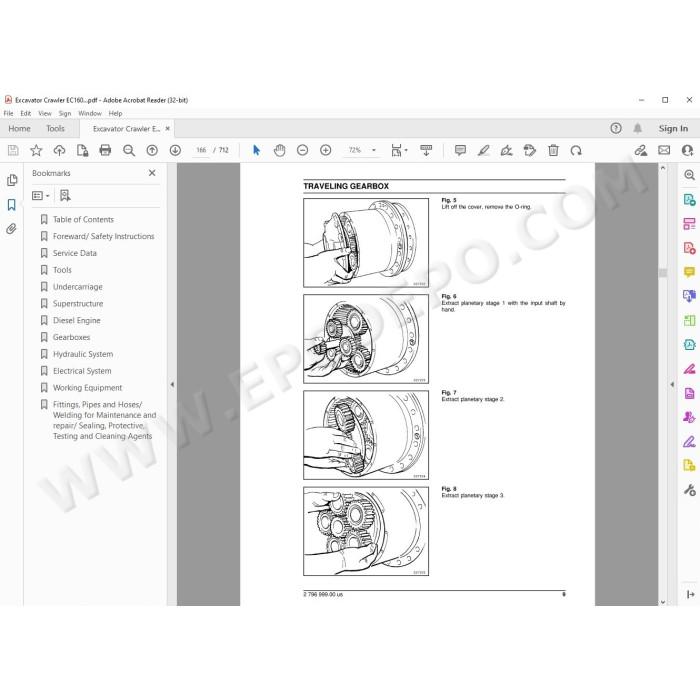Open the Comment tool in right pane
Screen dimensions: 700x700
tap(689, 272)
